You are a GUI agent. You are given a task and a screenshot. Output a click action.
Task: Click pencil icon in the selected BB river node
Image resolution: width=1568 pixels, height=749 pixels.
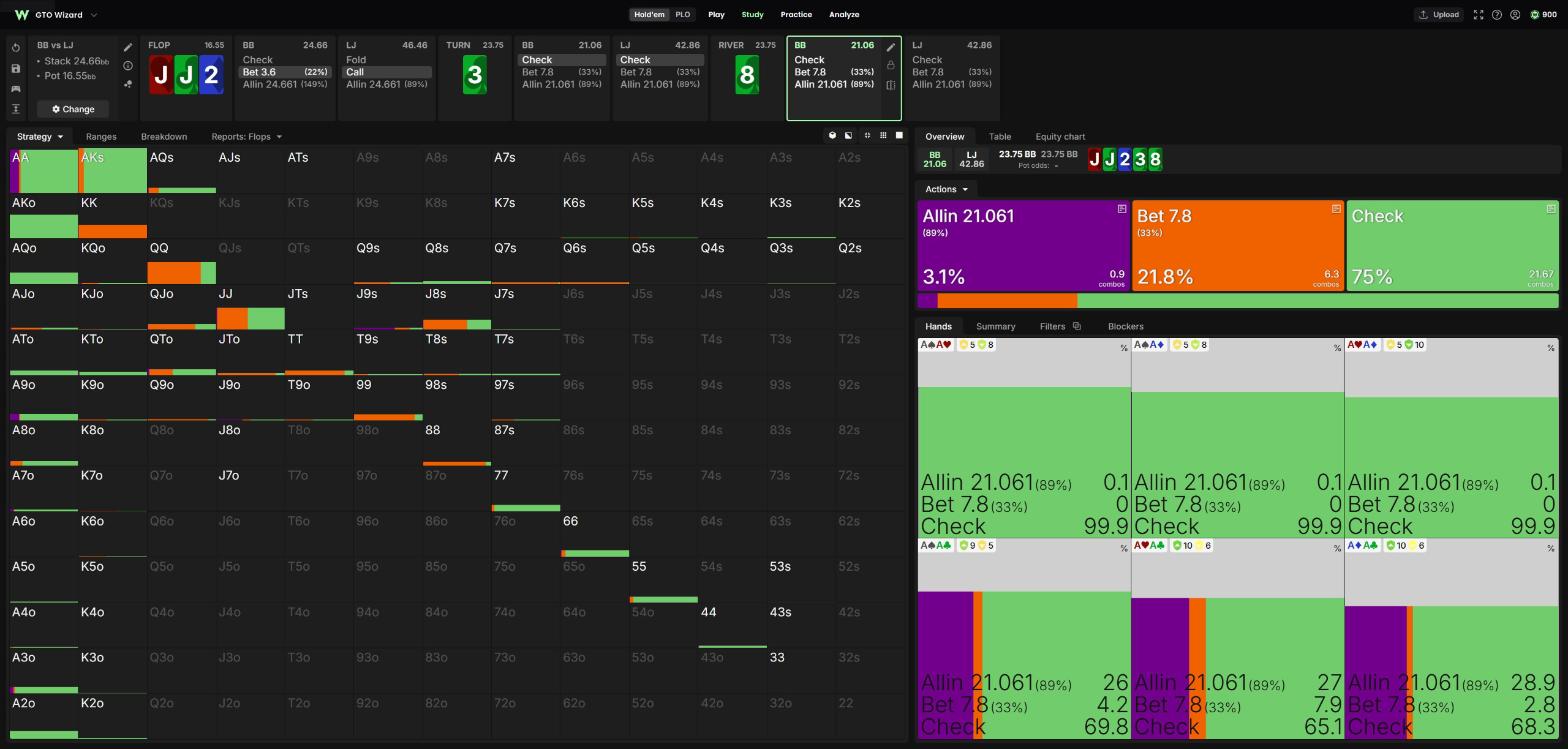(891, 47)
